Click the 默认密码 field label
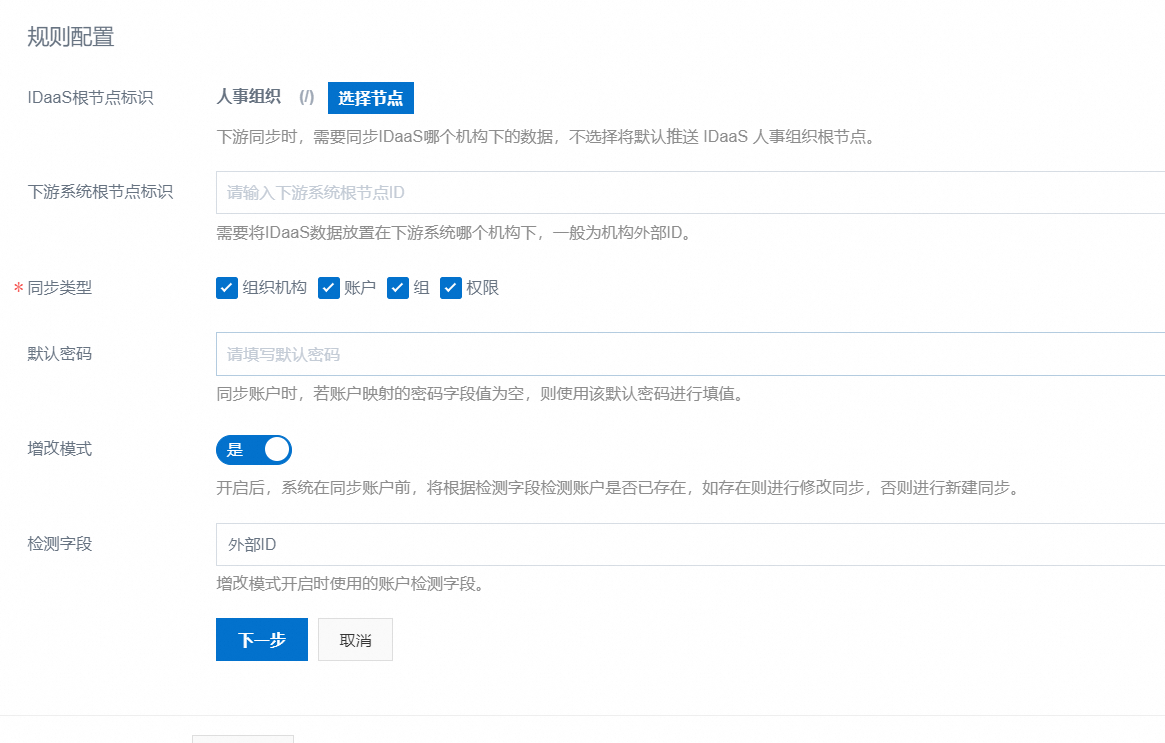The image size is (1165, 743). [59, 354]
